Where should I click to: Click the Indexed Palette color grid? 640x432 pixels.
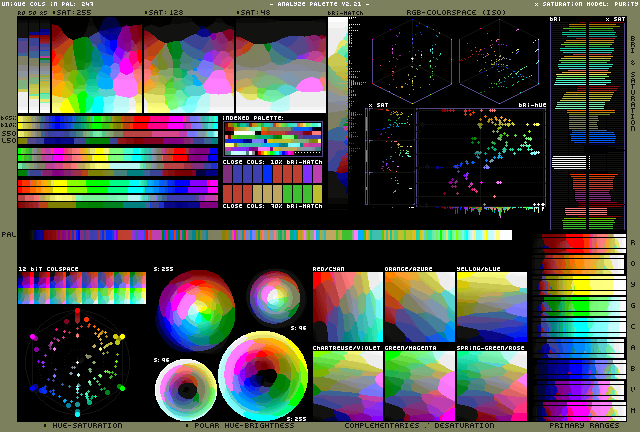point(272,137)
